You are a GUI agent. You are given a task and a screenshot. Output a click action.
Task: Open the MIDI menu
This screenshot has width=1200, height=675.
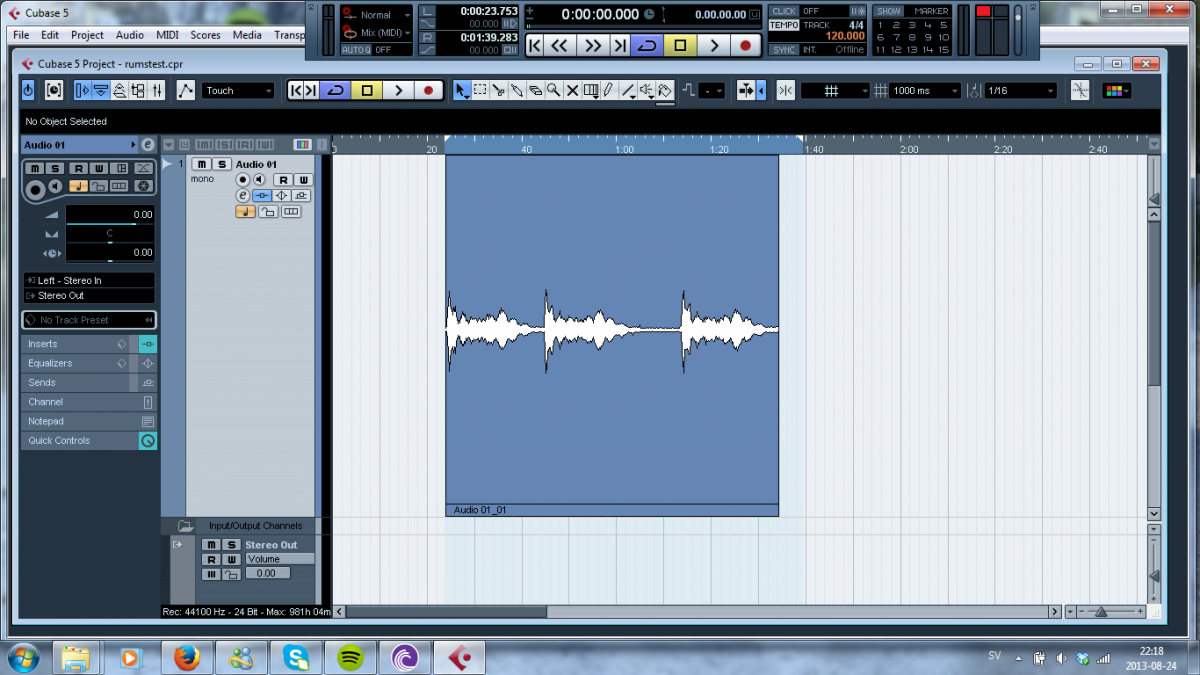click(168, 35)
